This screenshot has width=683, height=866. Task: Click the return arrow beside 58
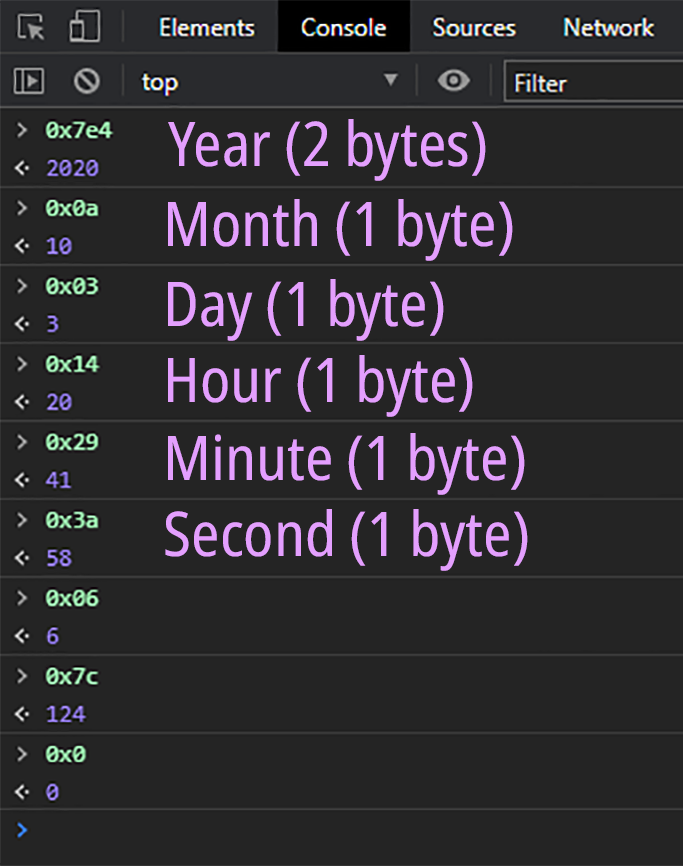point(22,558)
